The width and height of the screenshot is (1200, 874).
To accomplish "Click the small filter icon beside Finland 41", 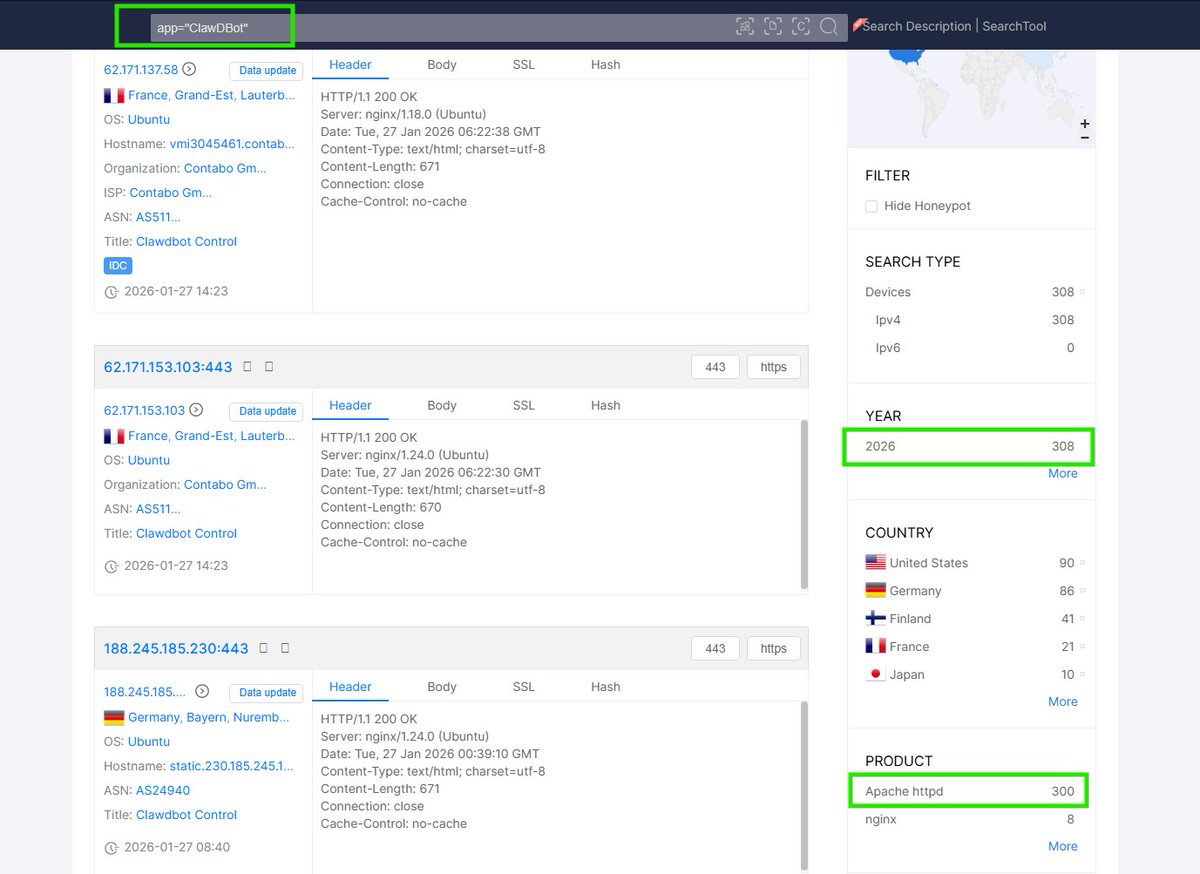I will tap(1082, 619).
